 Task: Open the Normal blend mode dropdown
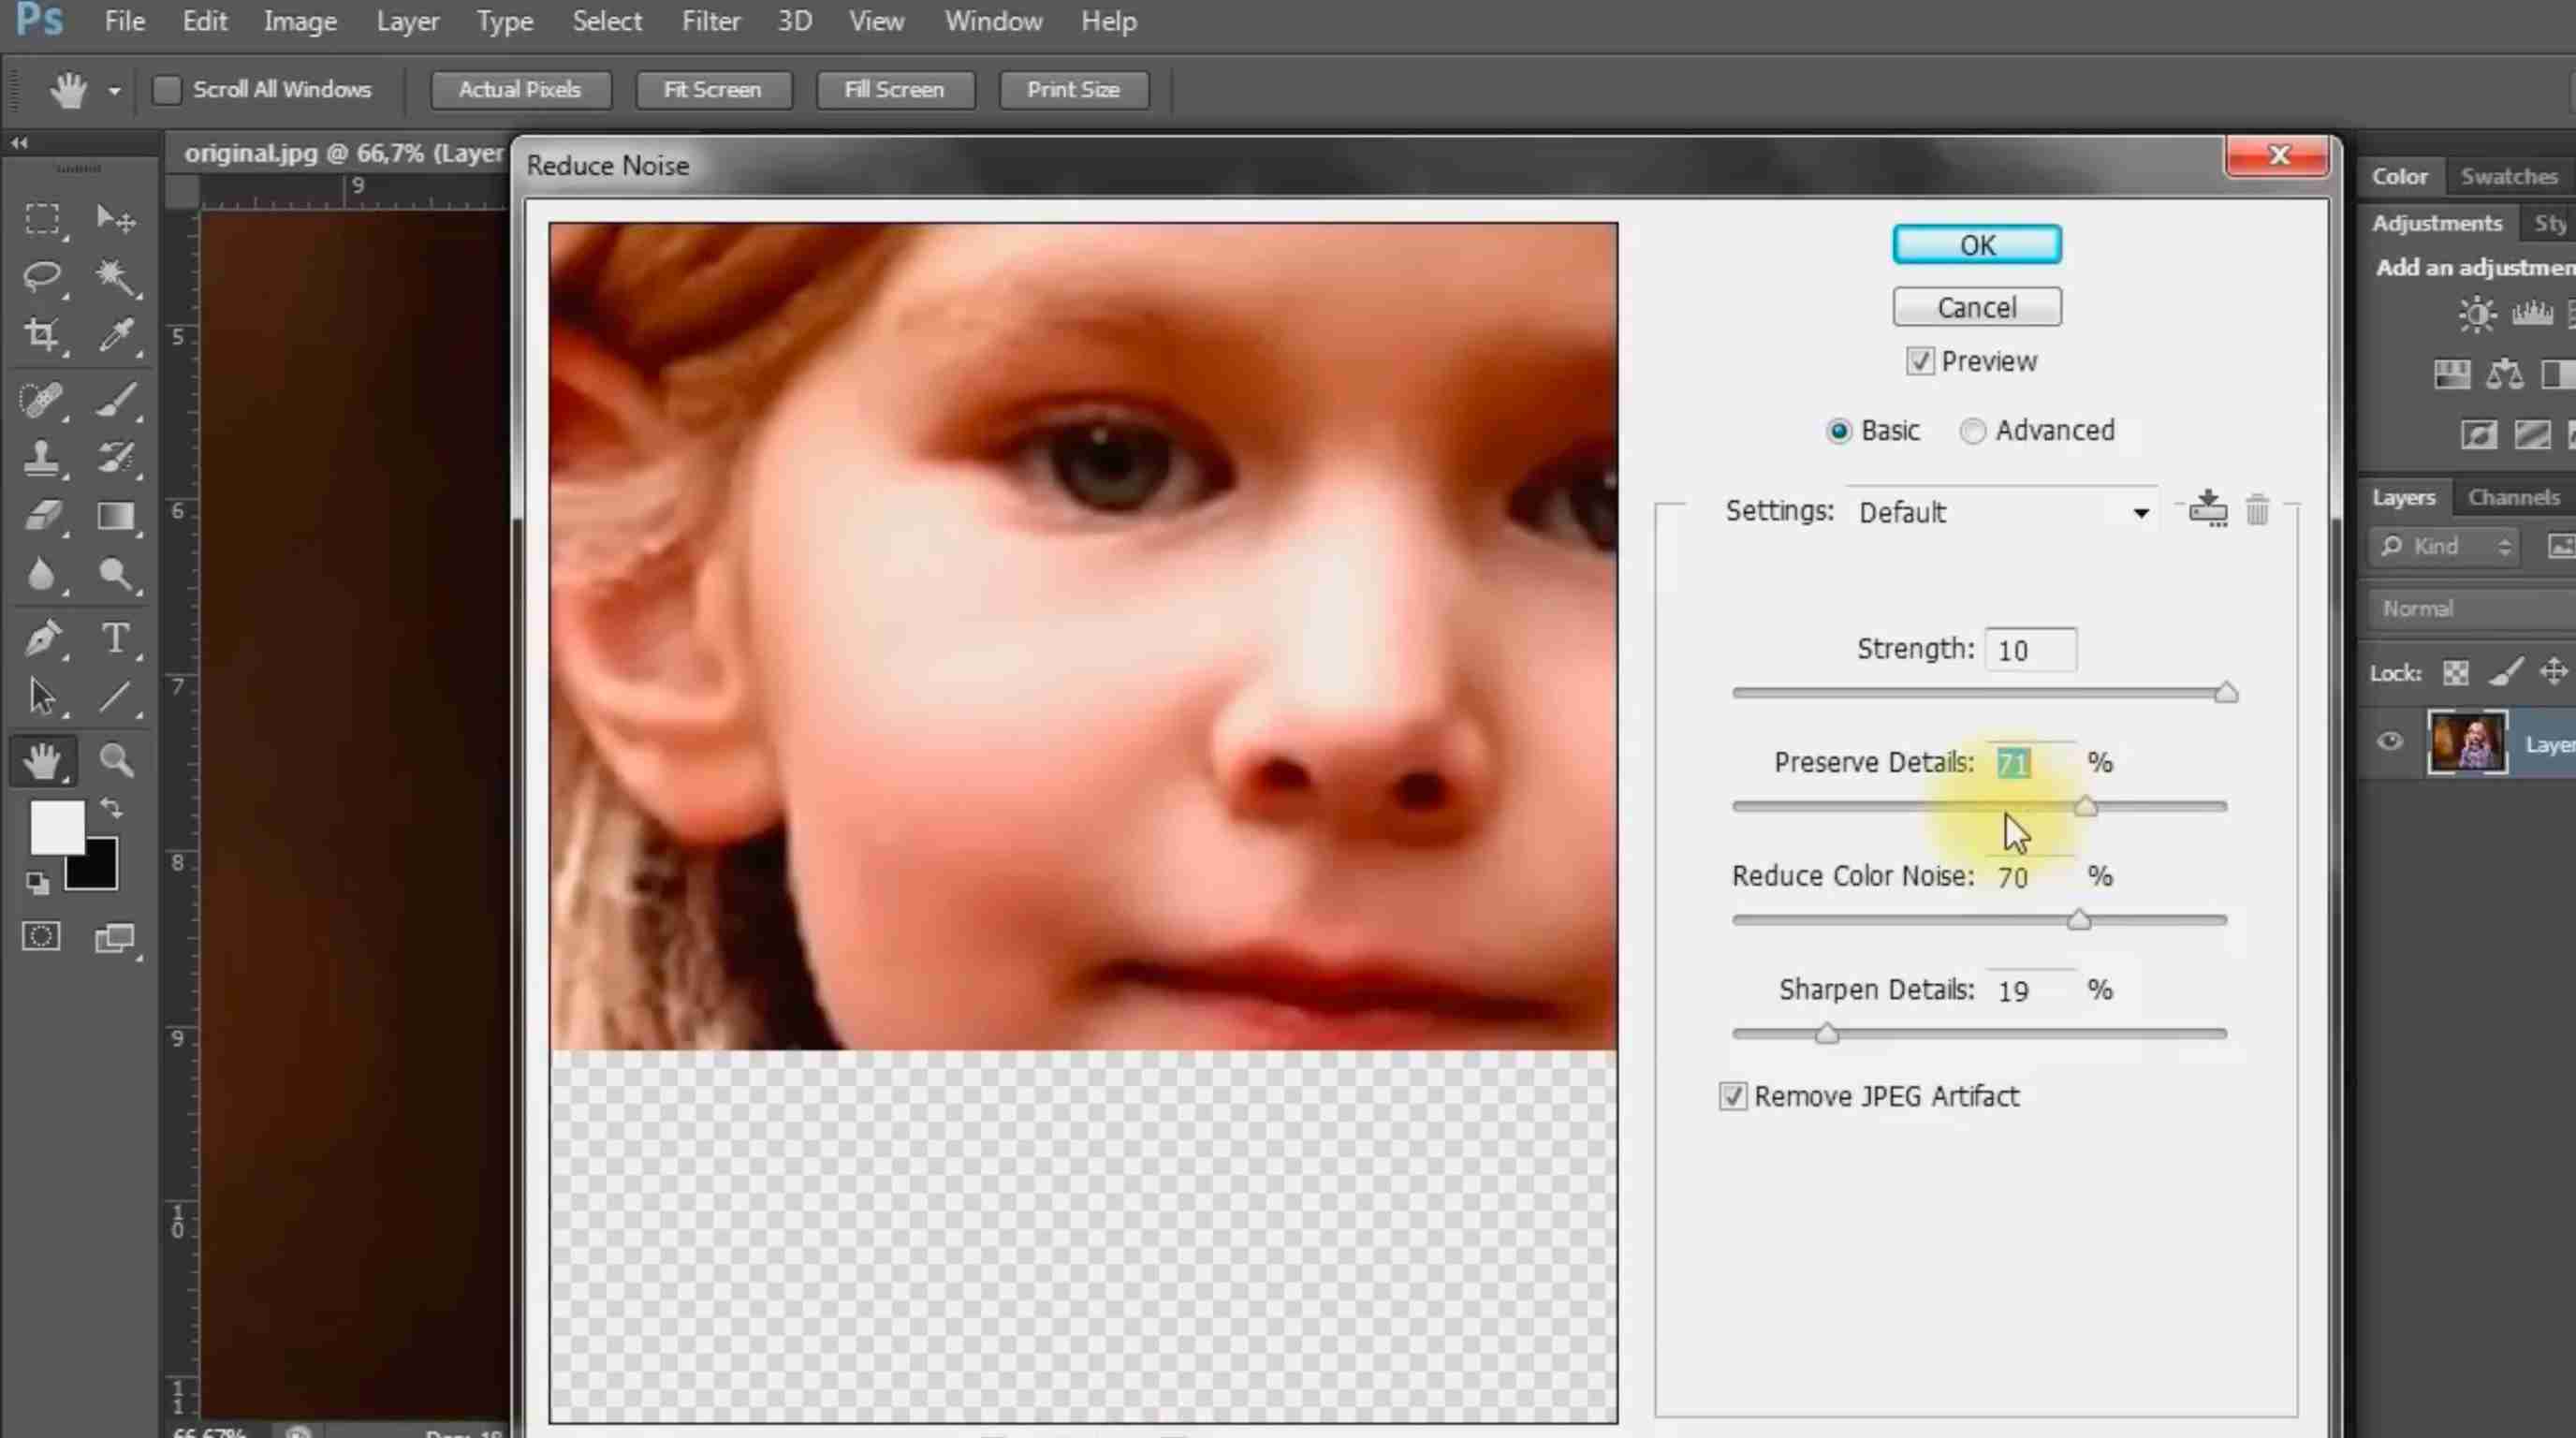(x=2474, y=609)
